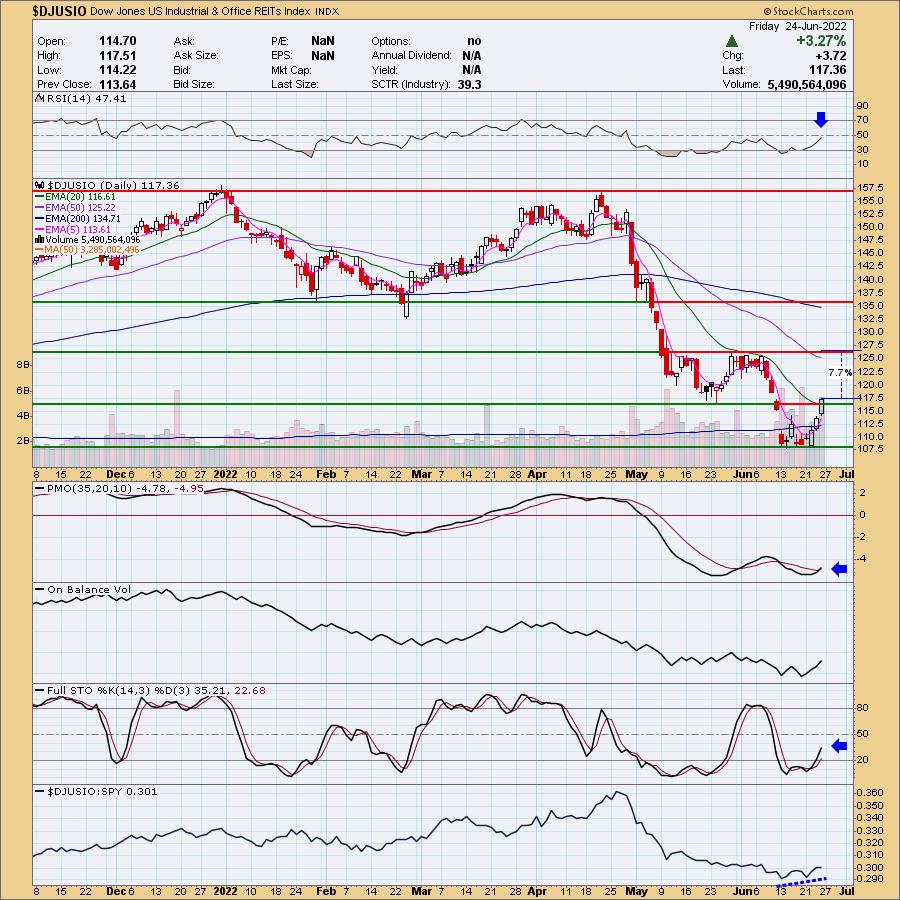Click the High value 117.51
900x900 pixels.
[118, 55]
